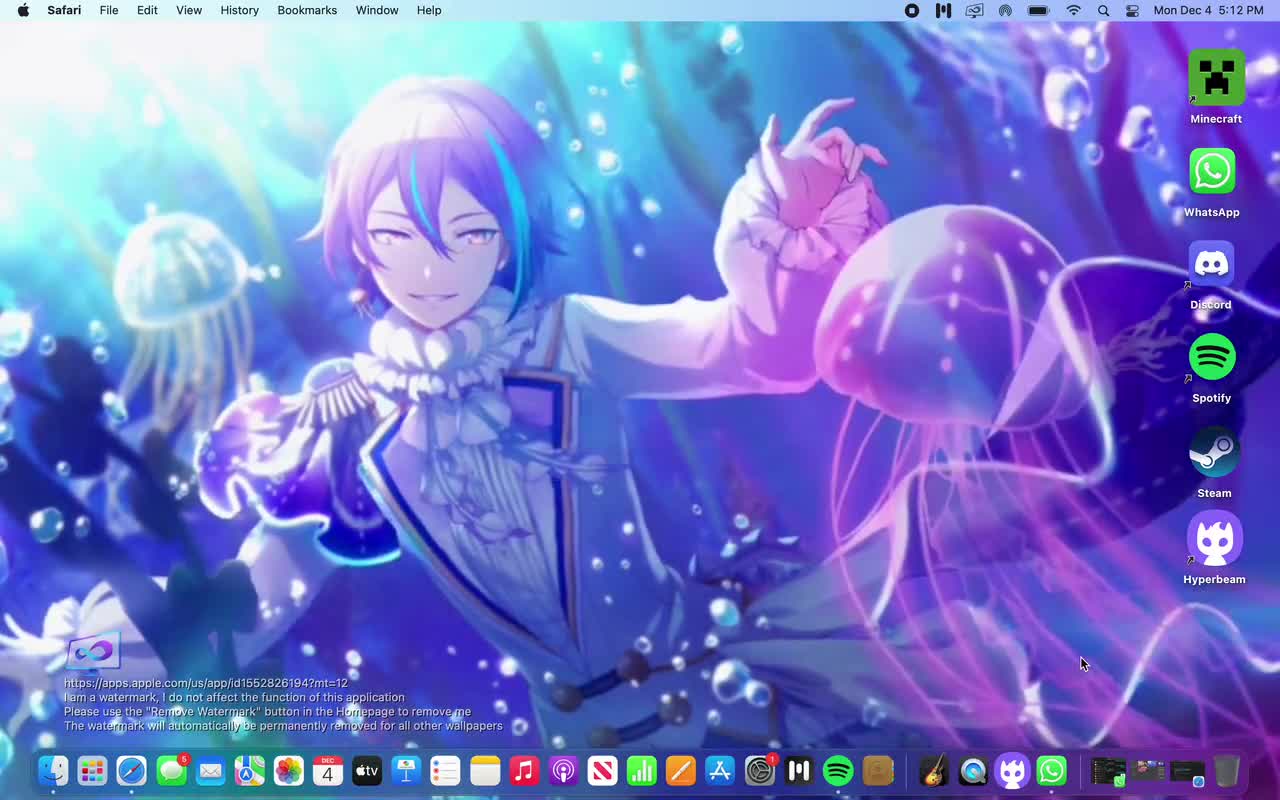
Task: Open Numbers in the Dock
Action: pos(641,771)
